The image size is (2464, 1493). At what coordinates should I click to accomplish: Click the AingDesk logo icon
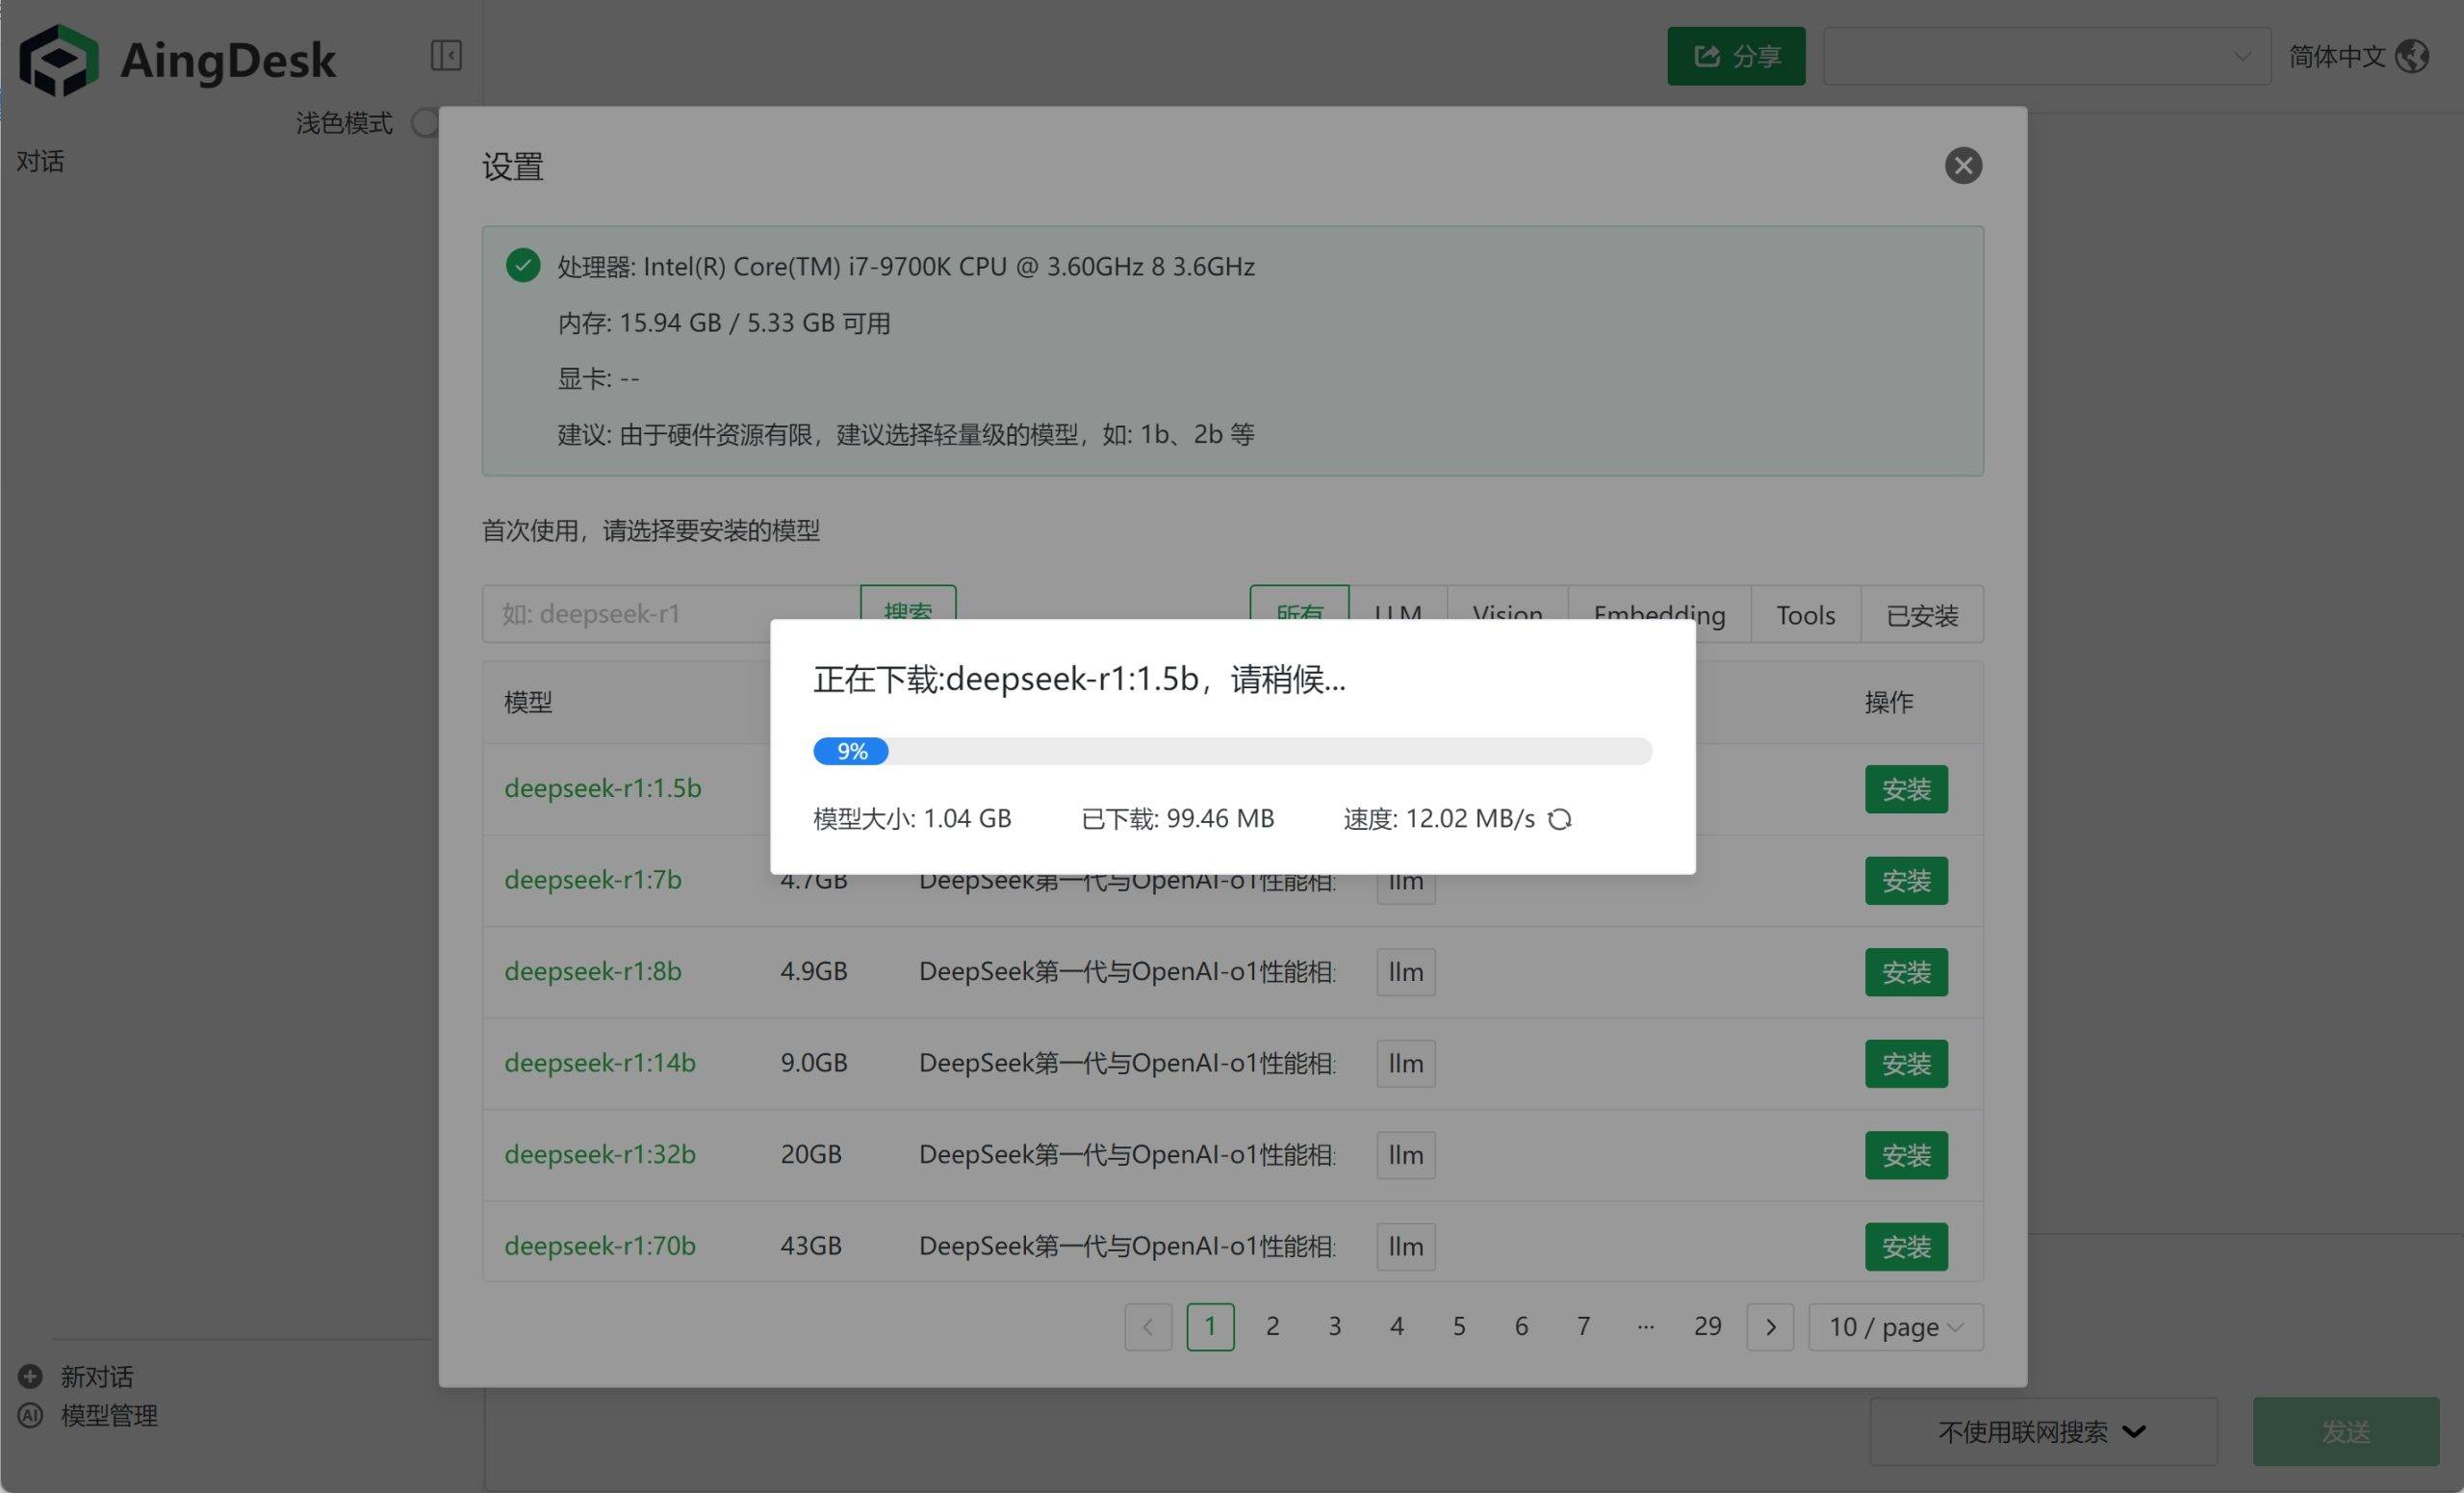[x=58, y=60]
